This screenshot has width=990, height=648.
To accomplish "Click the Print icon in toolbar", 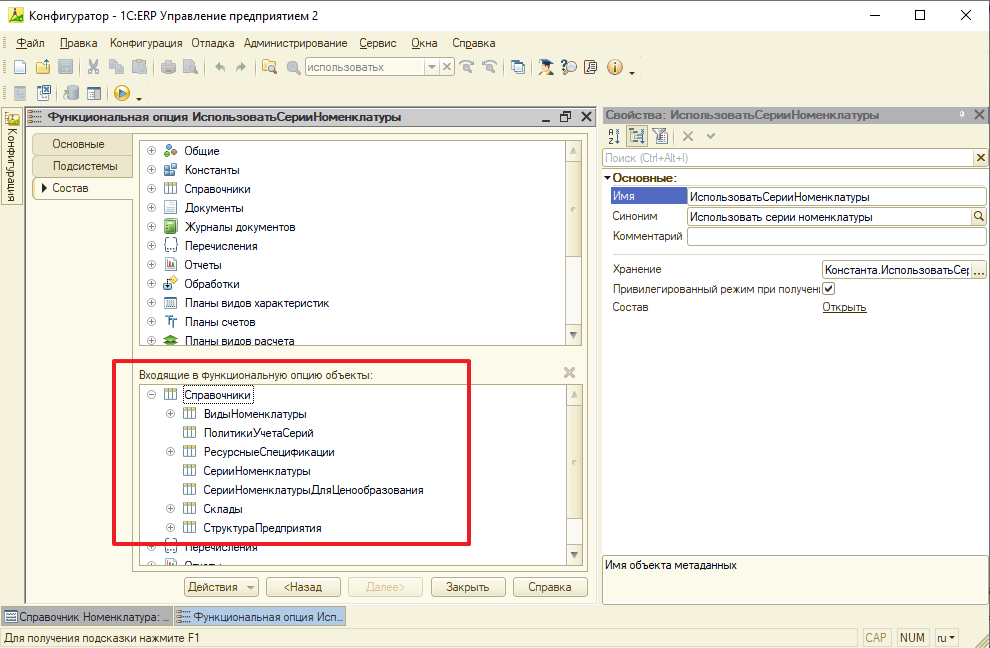I will pyautogui.click(x=168, y=67).
